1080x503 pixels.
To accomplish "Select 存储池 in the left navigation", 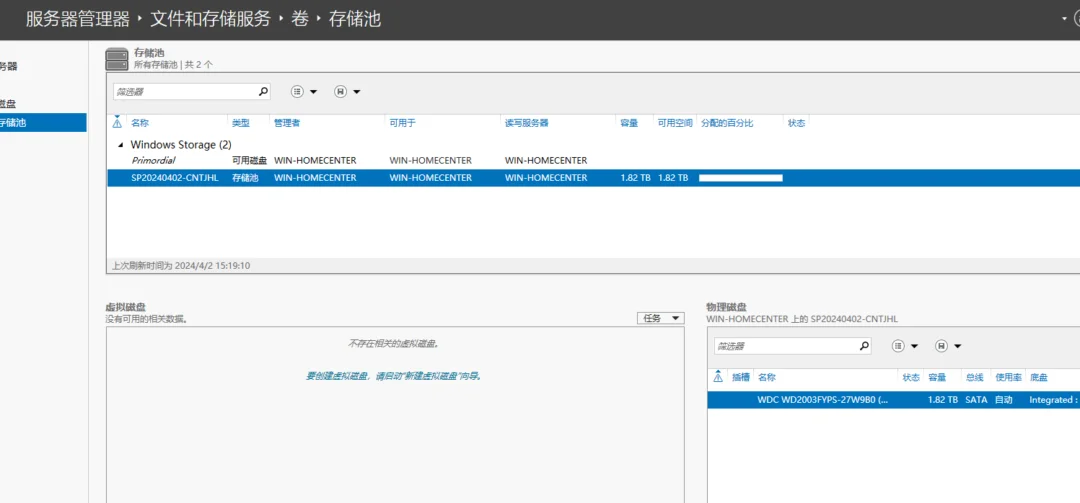I will tap(41, 123).
